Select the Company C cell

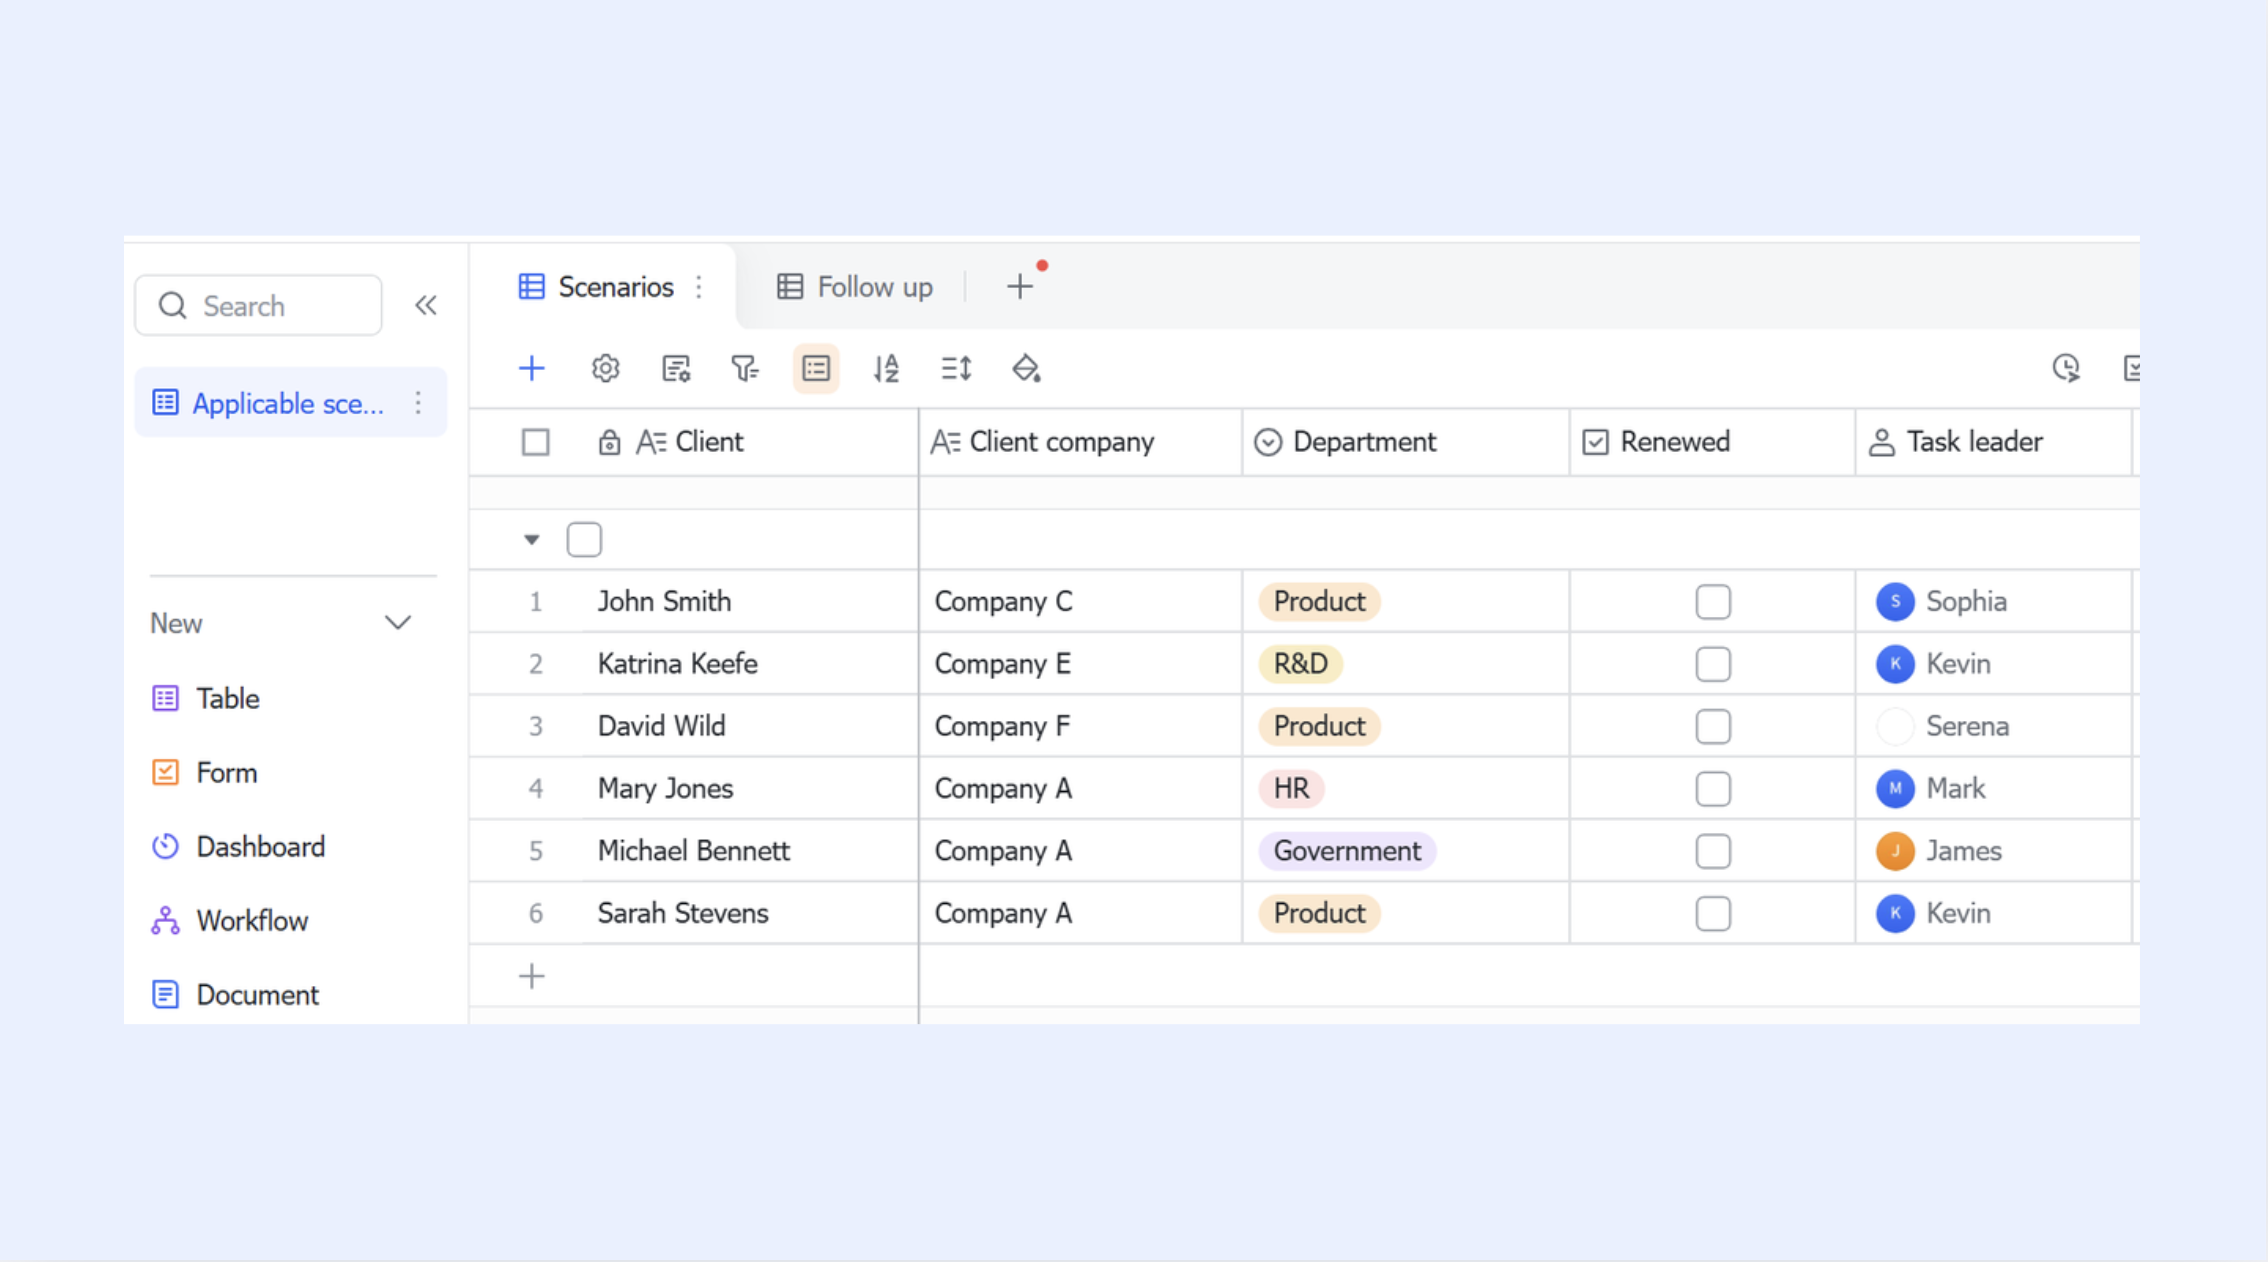click(1080, 601)
